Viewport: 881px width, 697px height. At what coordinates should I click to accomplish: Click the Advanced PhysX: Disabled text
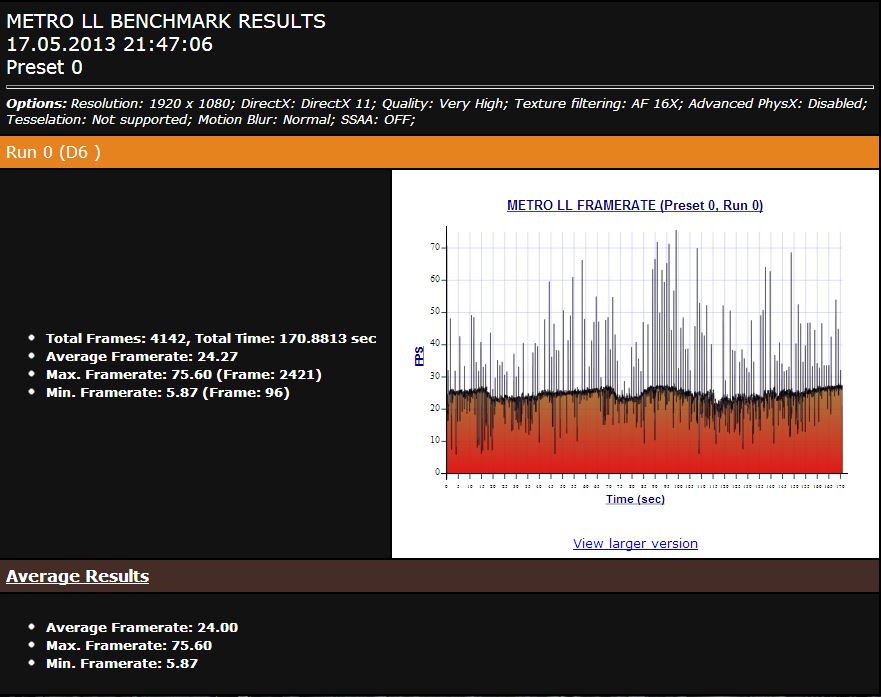point(776,104)
